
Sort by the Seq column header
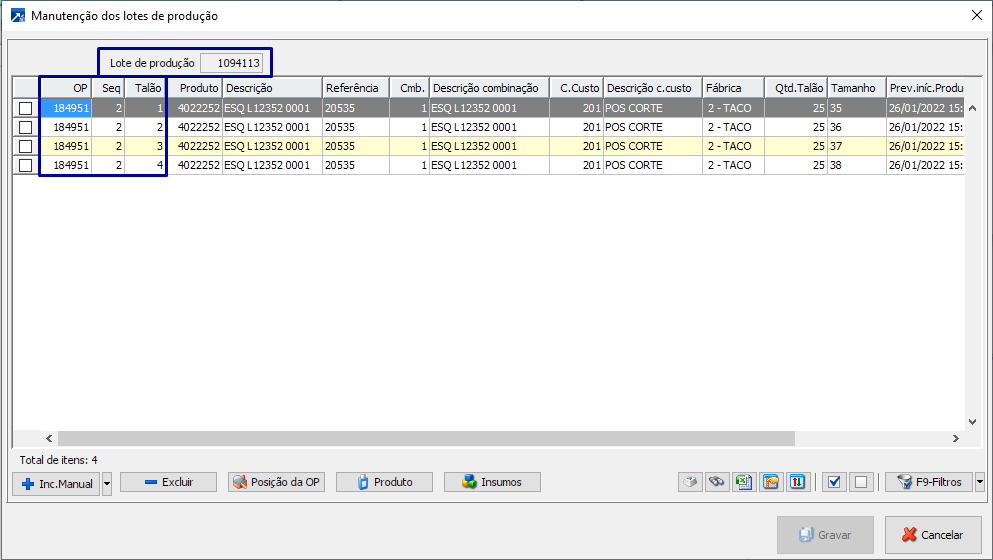(108, 88)
